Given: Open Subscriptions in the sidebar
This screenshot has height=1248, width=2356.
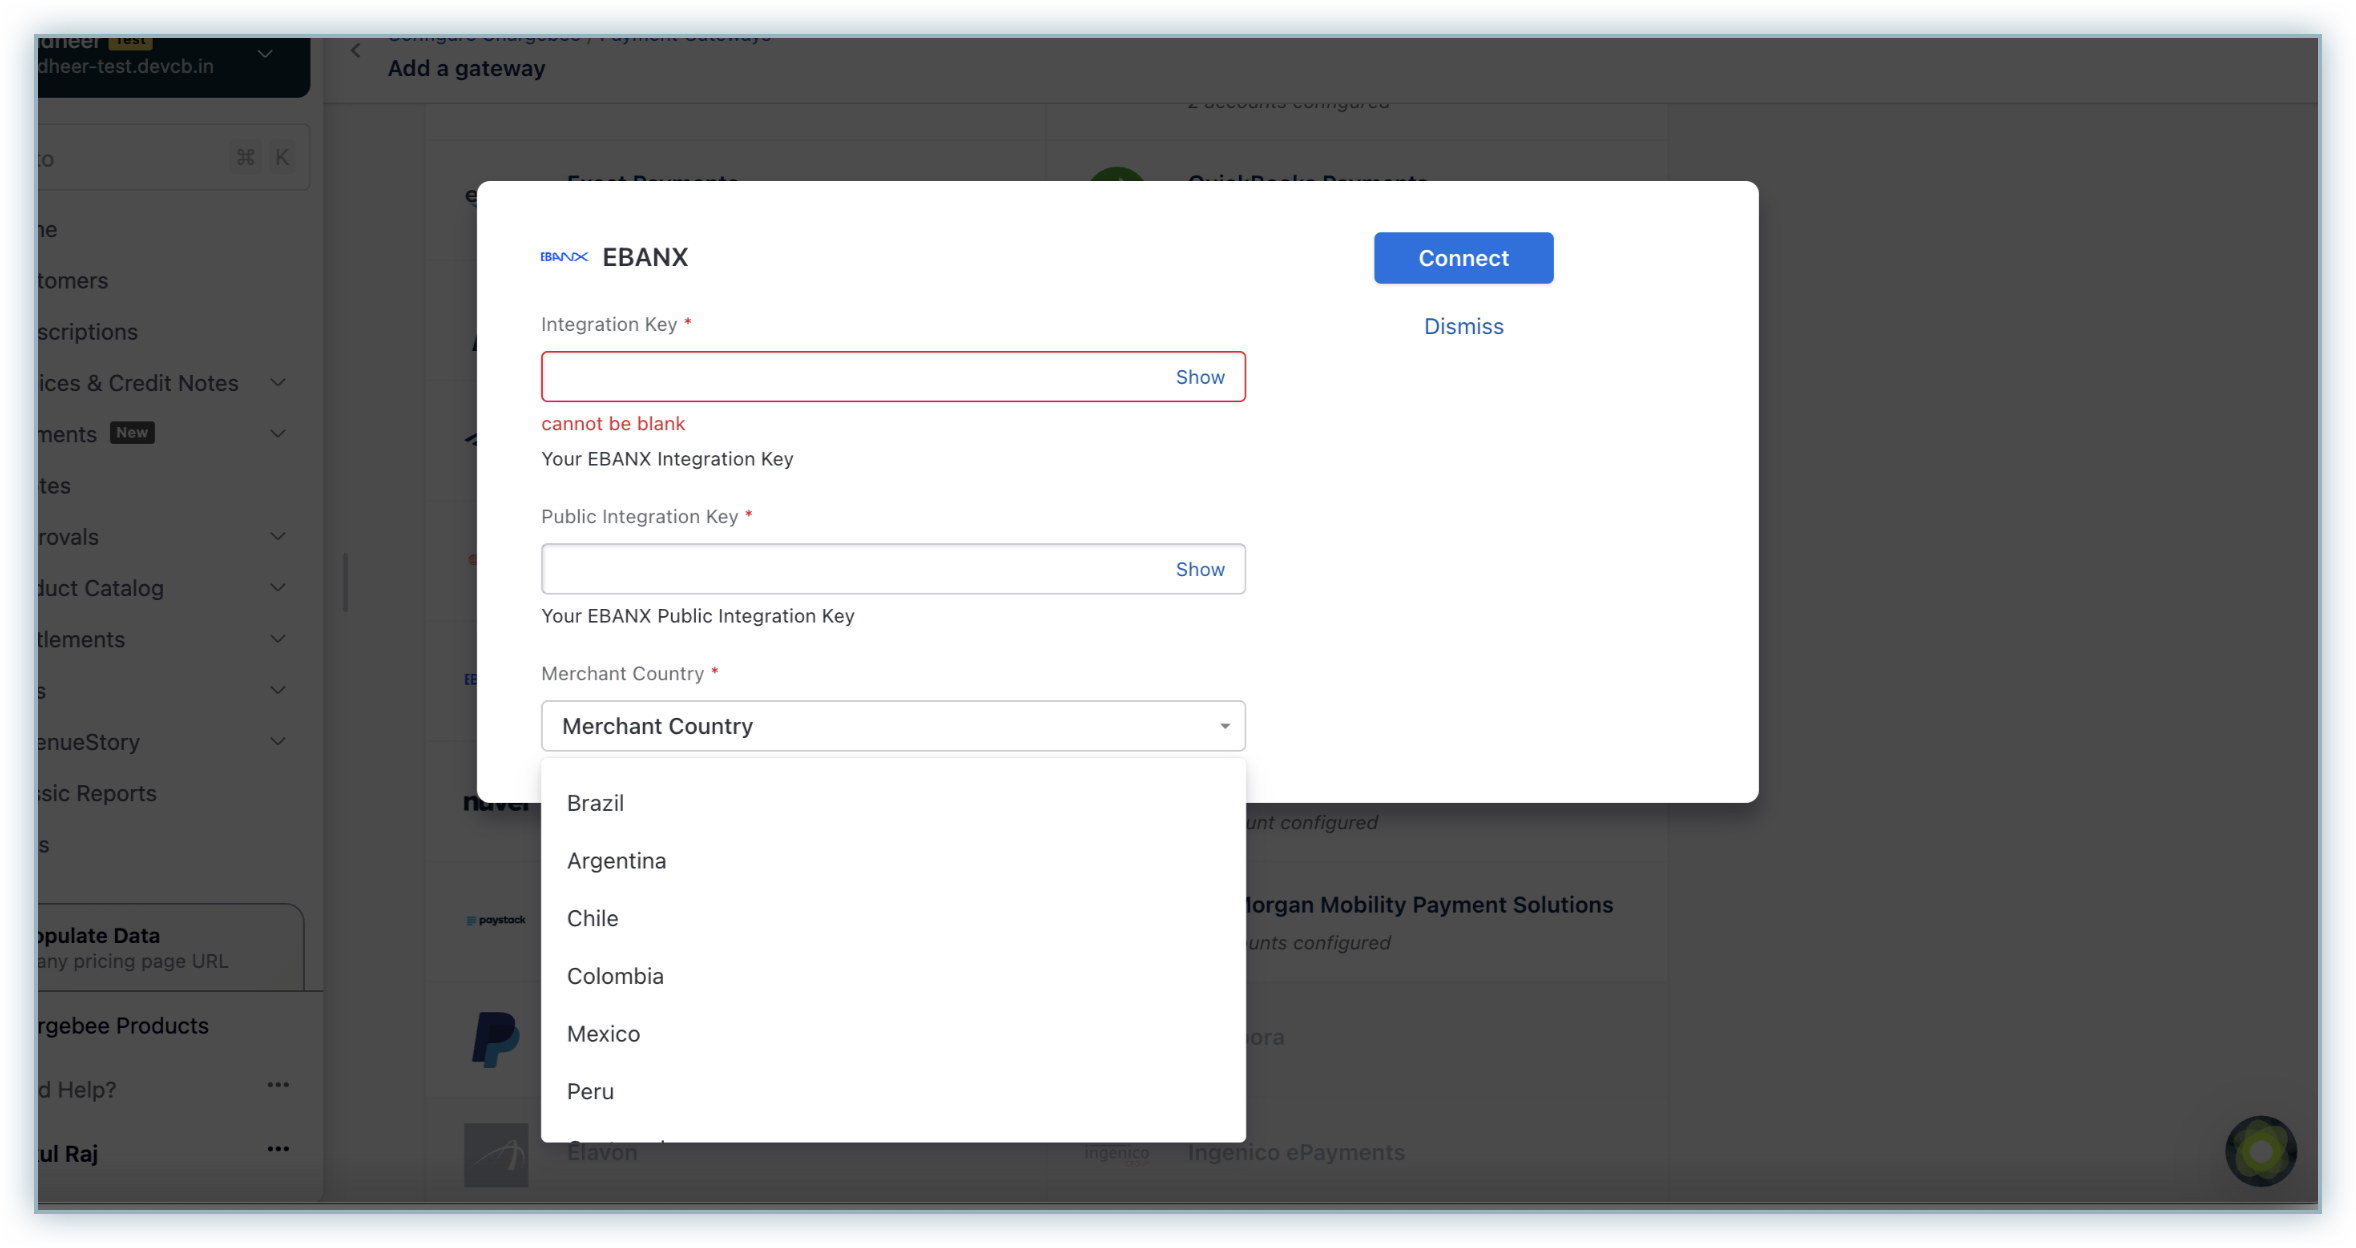Looking at the screenshot, I should click(x=88, y=332).
